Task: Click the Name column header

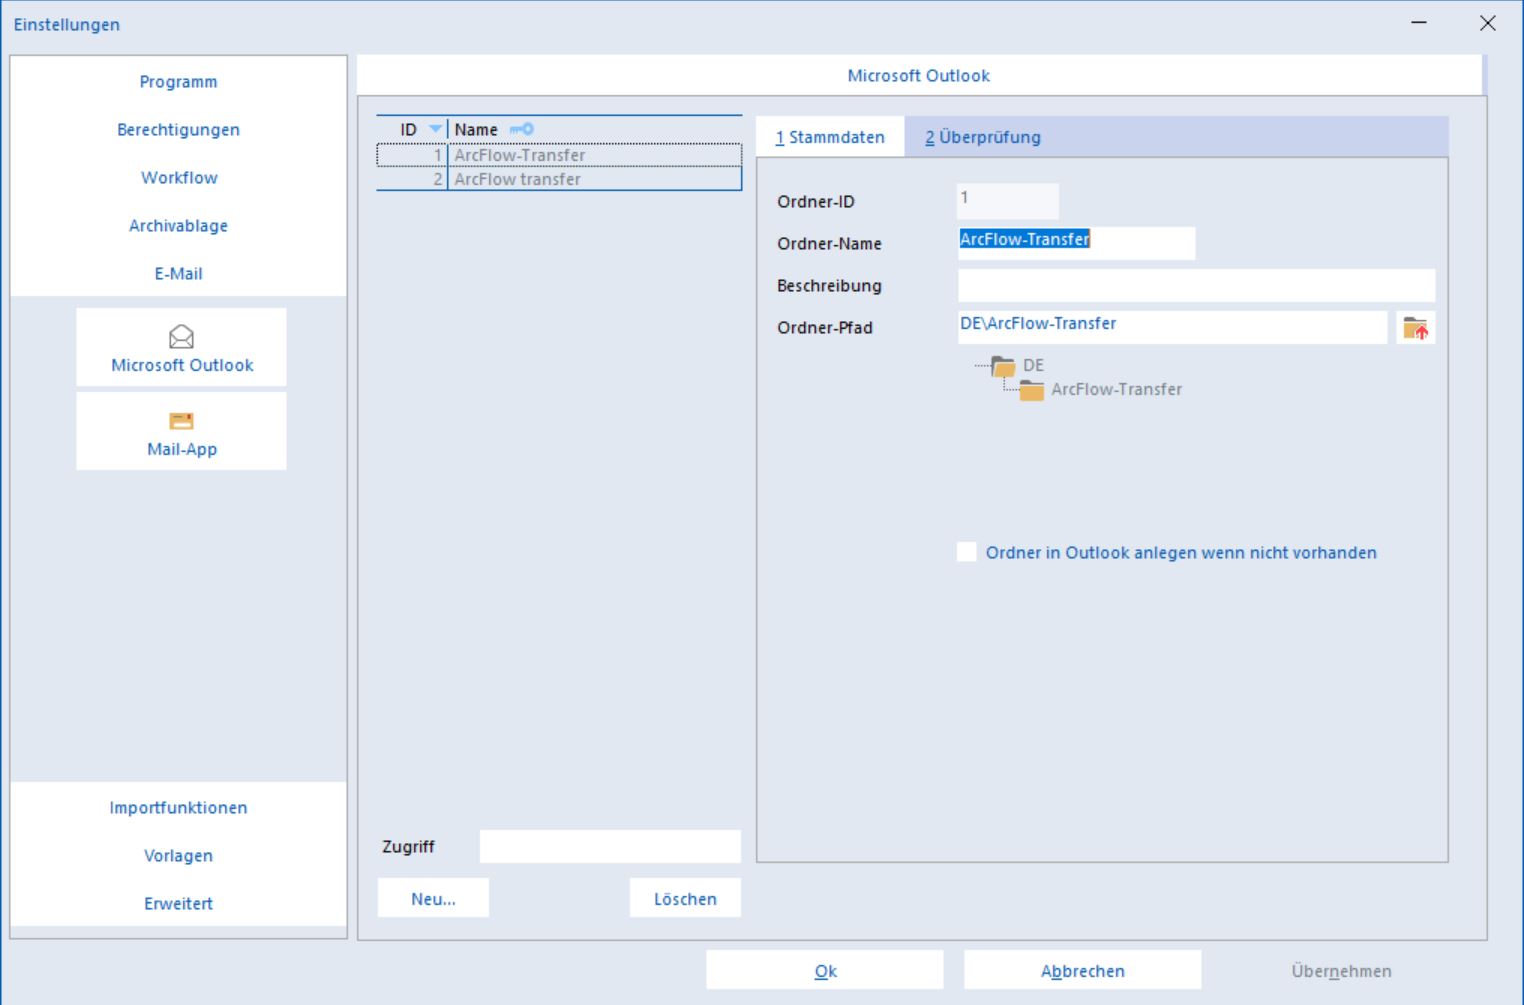Action: tap(594, 129)
